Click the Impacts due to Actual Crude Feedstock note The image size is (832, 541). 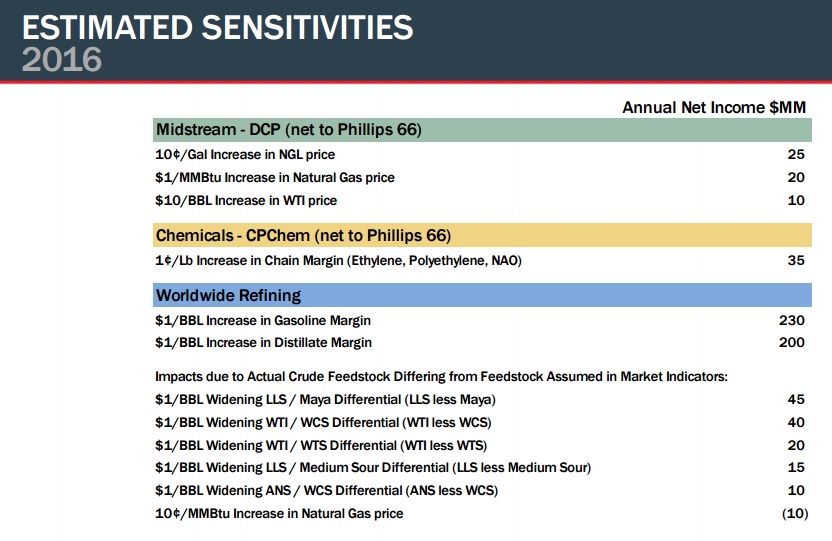pos(441,377)
